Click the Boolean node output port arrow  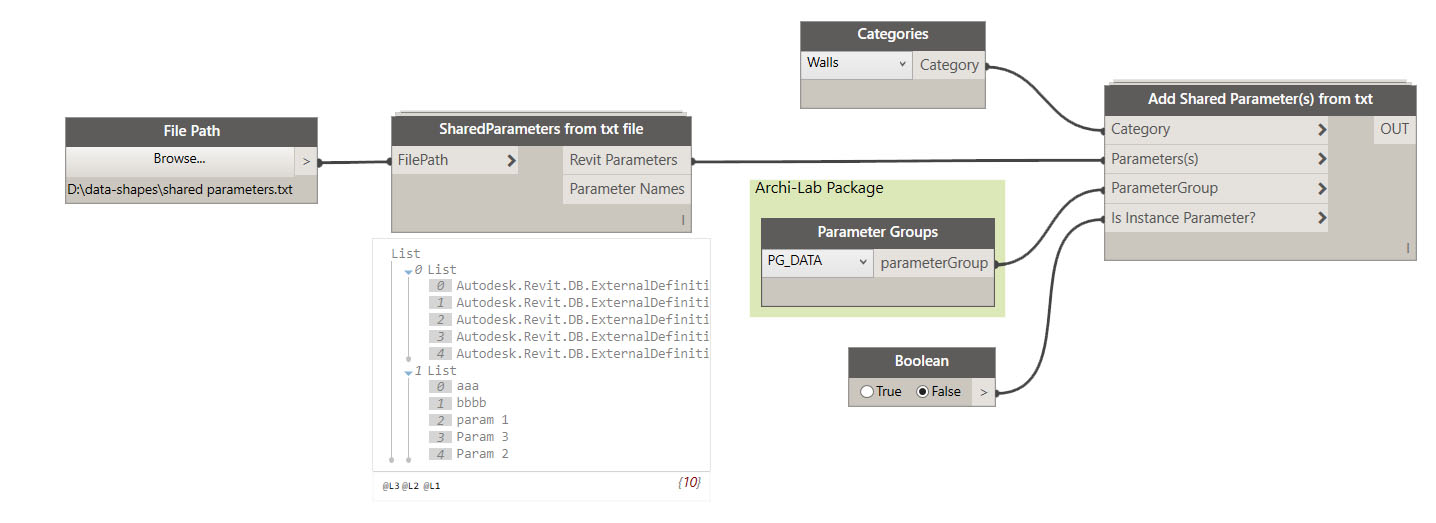pos(983,392)
